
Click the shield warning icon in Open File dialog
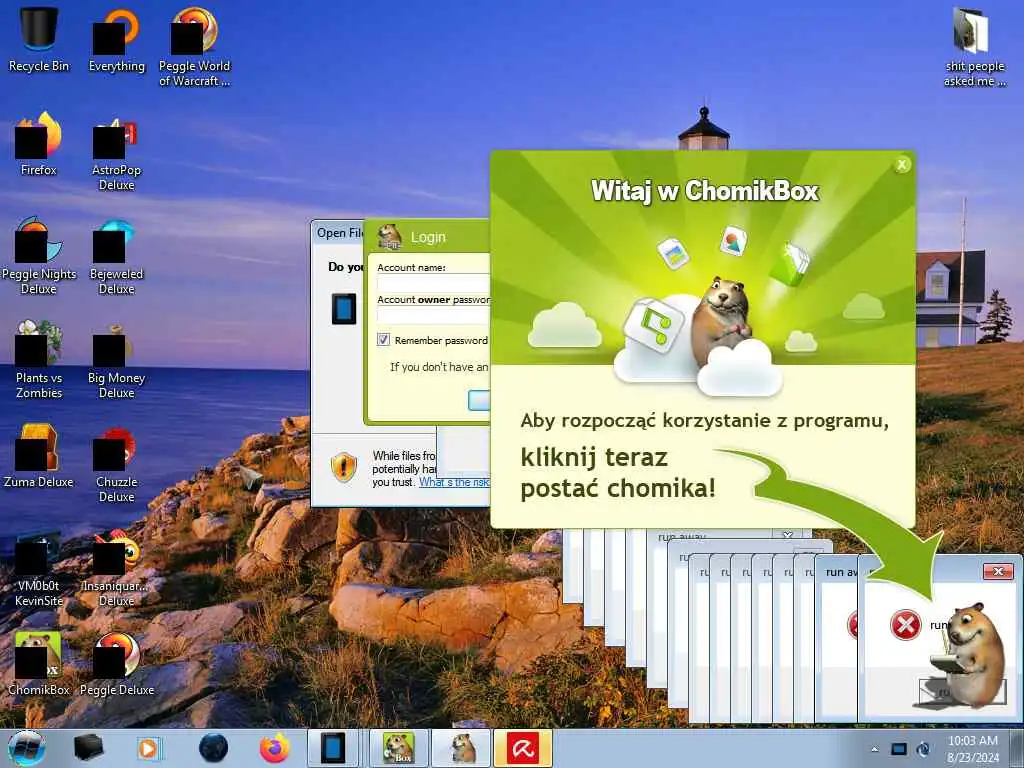tap(344, 468)
